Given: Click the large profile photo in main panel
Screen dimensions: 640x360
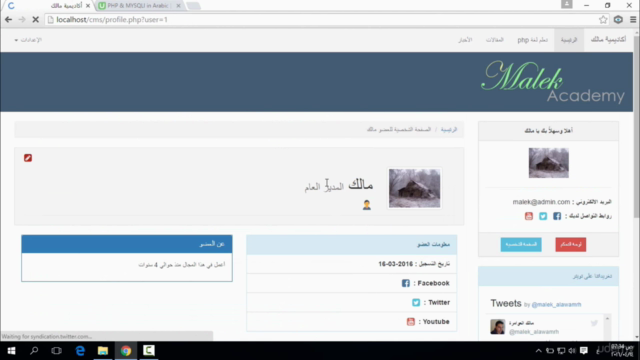Looking at the screenshot, I should click(x=414, y=188).
